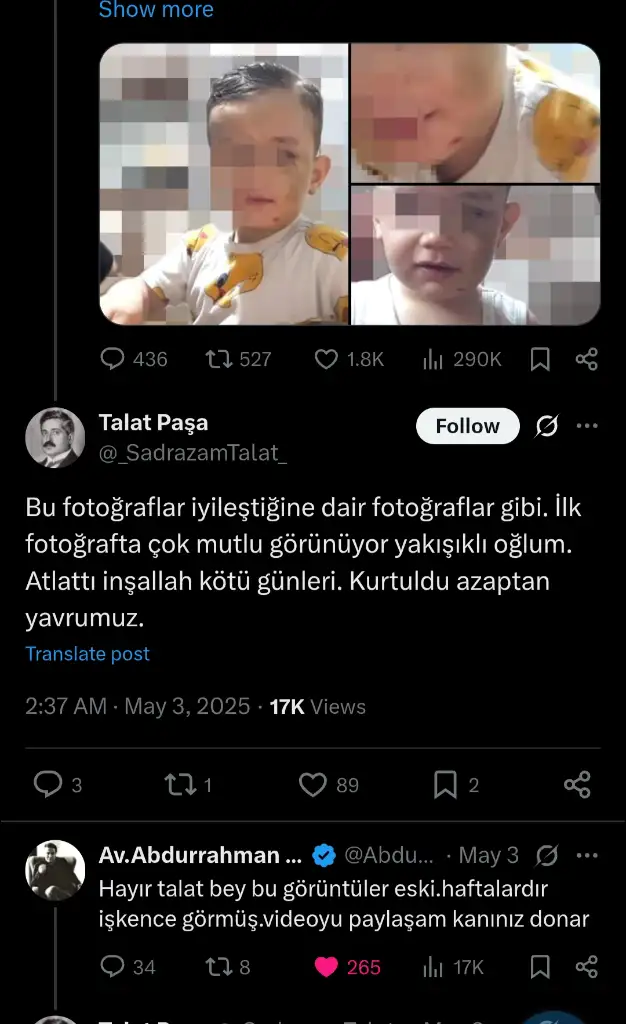626x1024 pixels.
Task: Open the left photo in the image grid
Action: (x=224, y=184)
